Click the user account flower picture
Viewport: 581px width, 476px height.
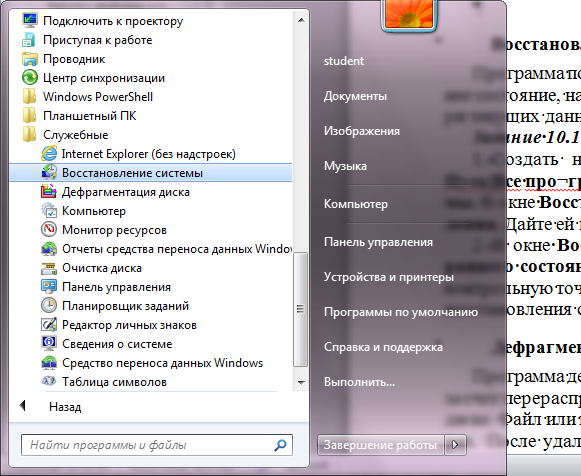click(x=409, y=14)
